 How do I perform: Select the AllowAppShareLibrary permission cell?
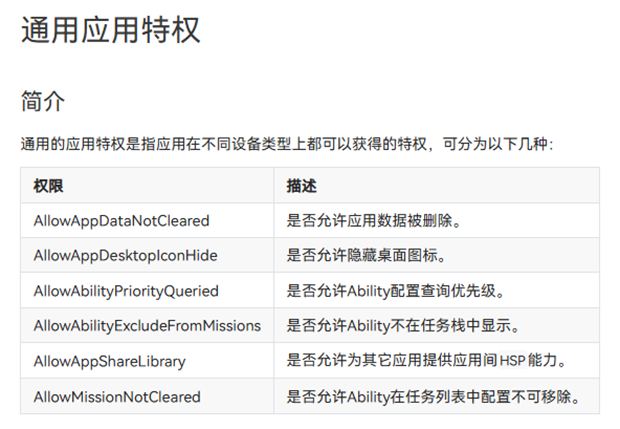tap(109, 361)
